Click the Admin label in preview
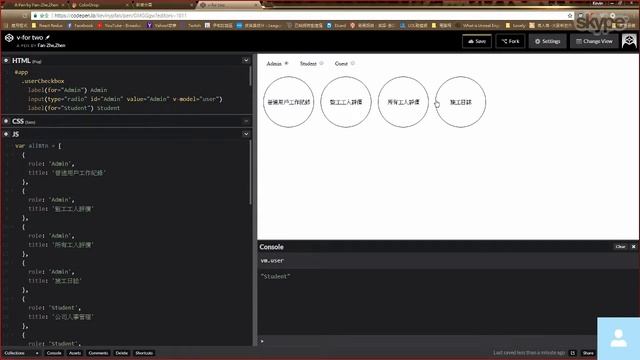Image resolution: width=640 pixels, height=360 pixels. [x=274, y=64]
